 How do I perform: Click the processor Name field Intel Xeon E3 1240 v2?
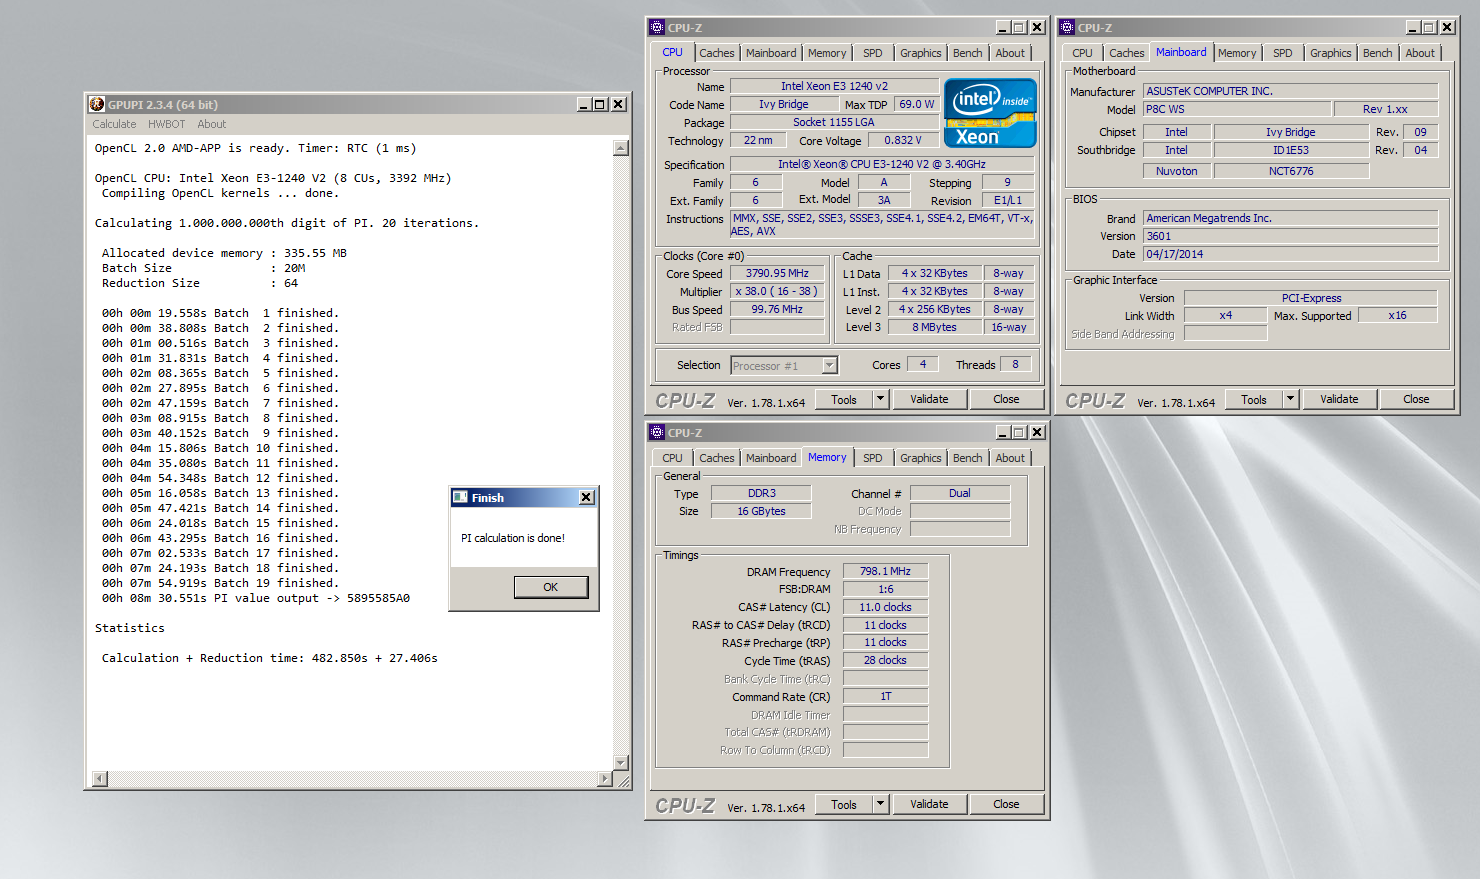(x=834, y=86)
